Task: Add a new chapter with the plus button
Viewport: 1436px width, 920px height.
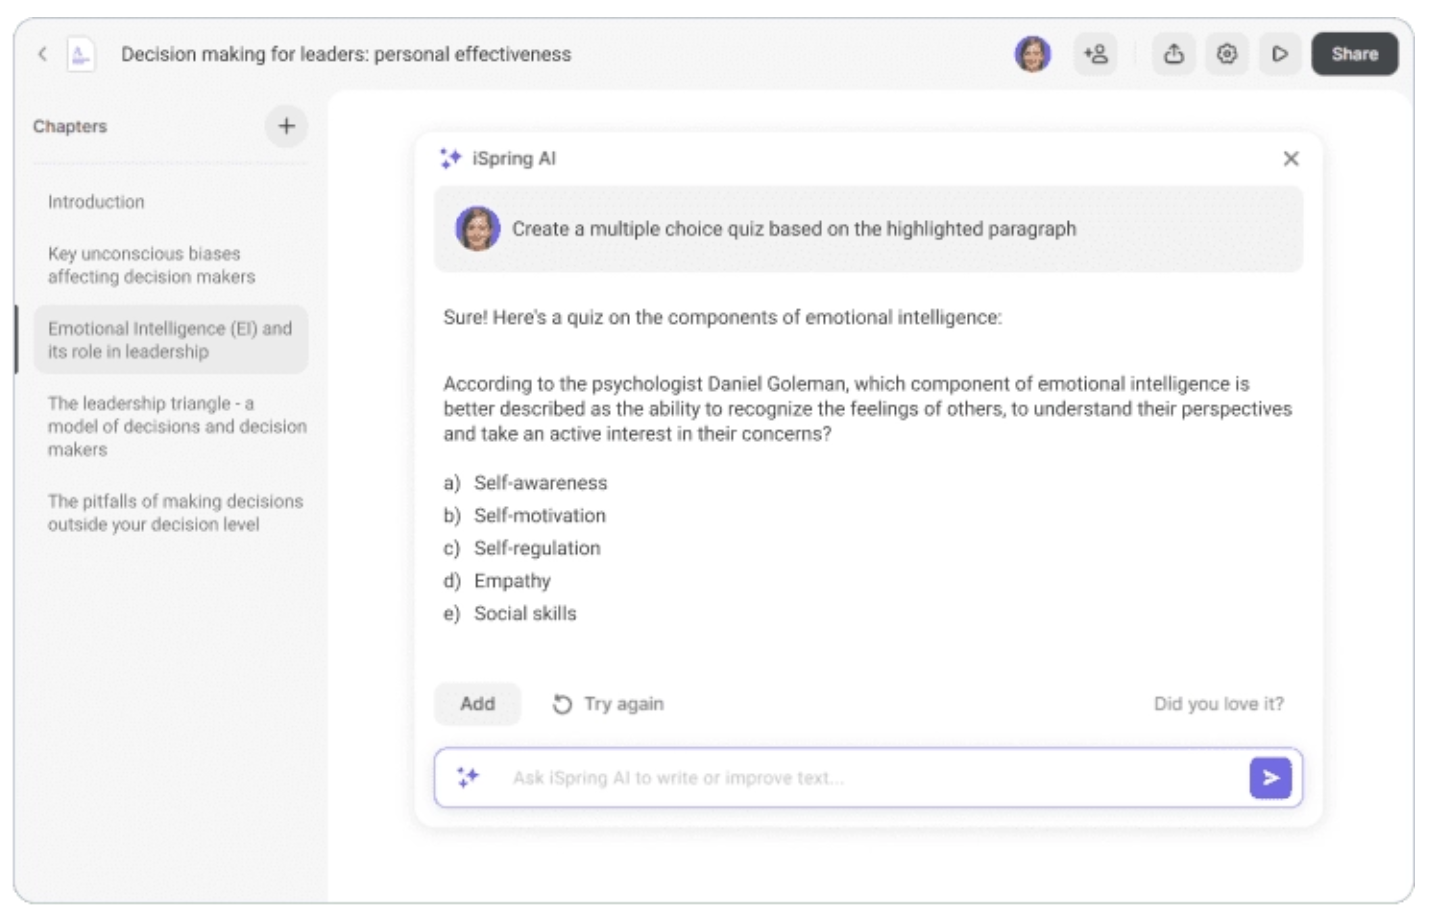Action: [x=286, y=126]
